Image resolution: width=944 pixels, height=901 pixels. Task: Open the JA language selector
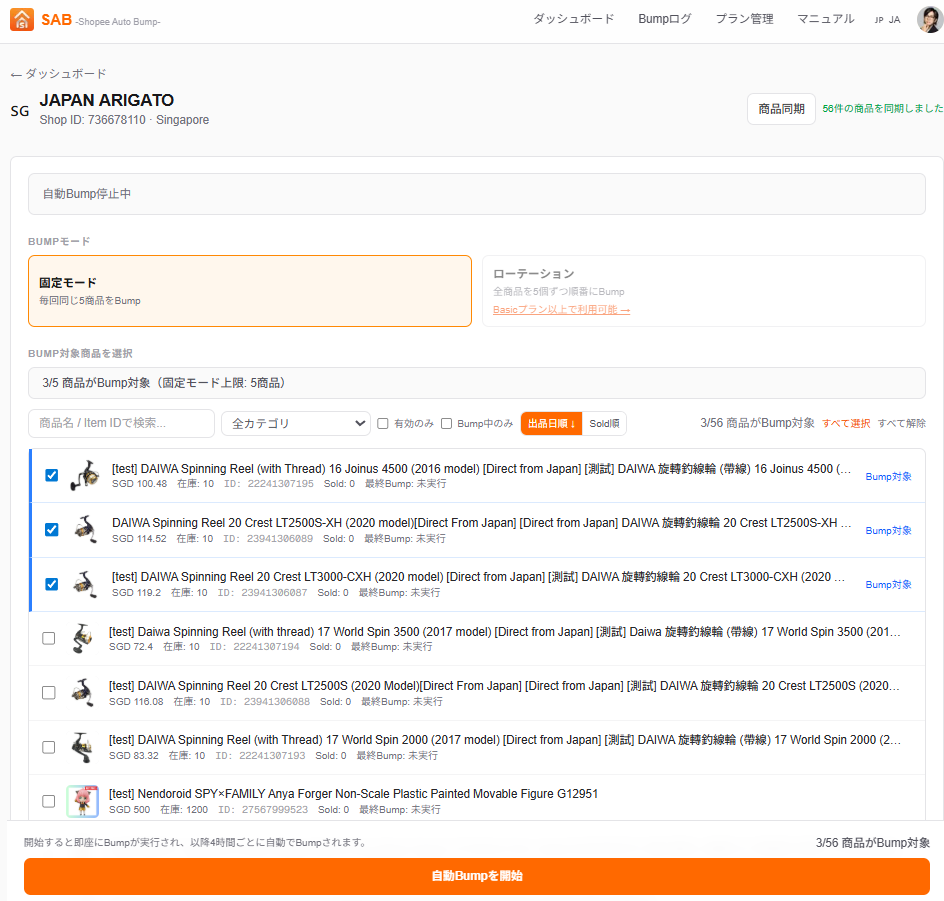tap(887, 20)
